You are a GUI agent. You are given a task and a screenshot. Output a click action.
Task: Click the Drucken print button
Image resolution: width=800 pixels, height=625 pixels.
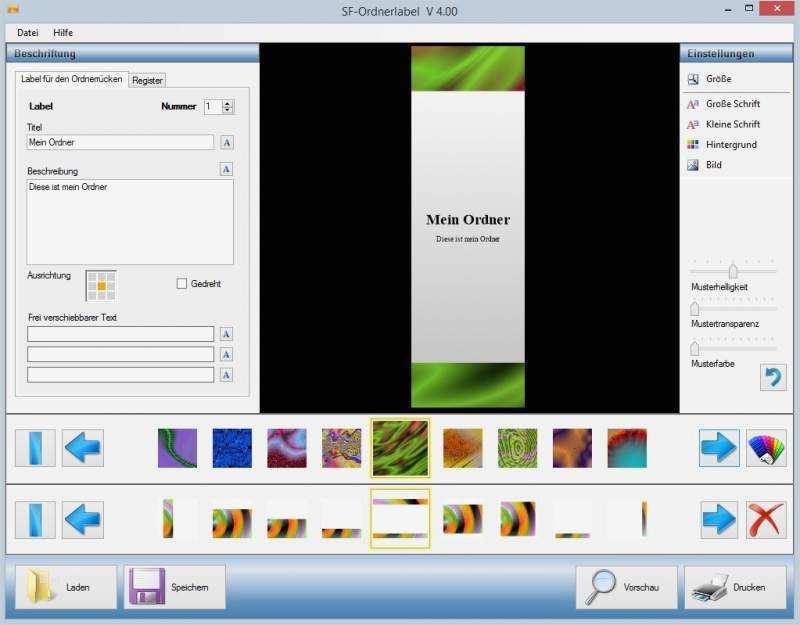coord(735,587)
